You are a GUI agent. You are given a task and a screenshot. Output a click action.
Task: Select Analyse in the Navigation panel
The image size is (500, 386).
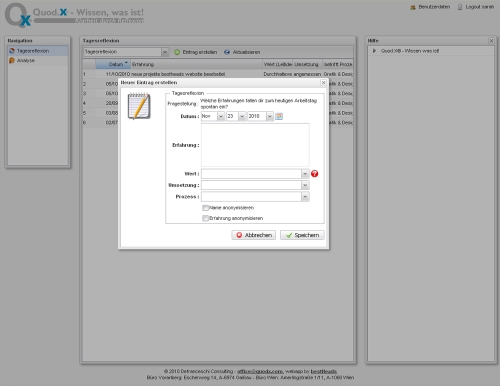[38, 60]
